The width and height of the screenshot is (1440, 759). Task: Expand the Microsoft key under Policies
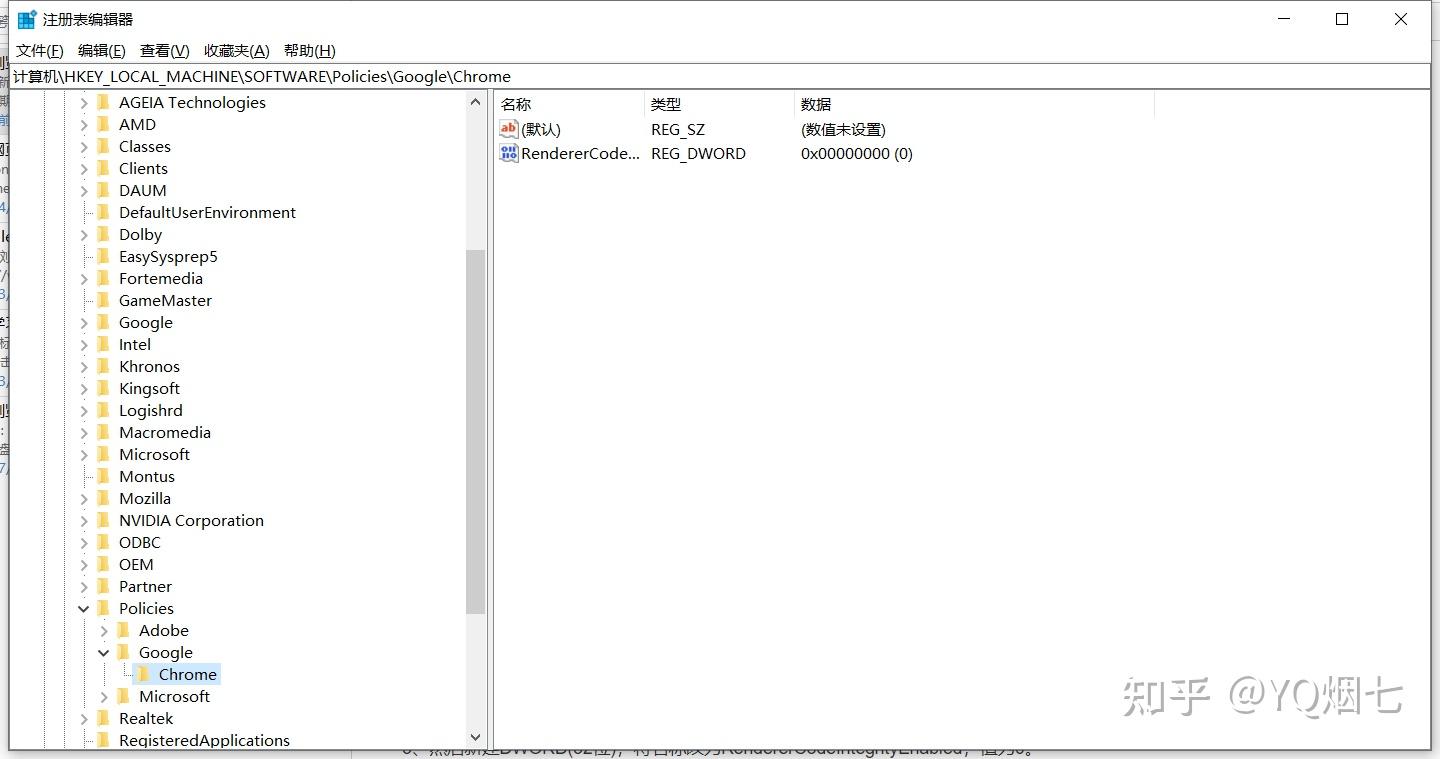[104, 697]
